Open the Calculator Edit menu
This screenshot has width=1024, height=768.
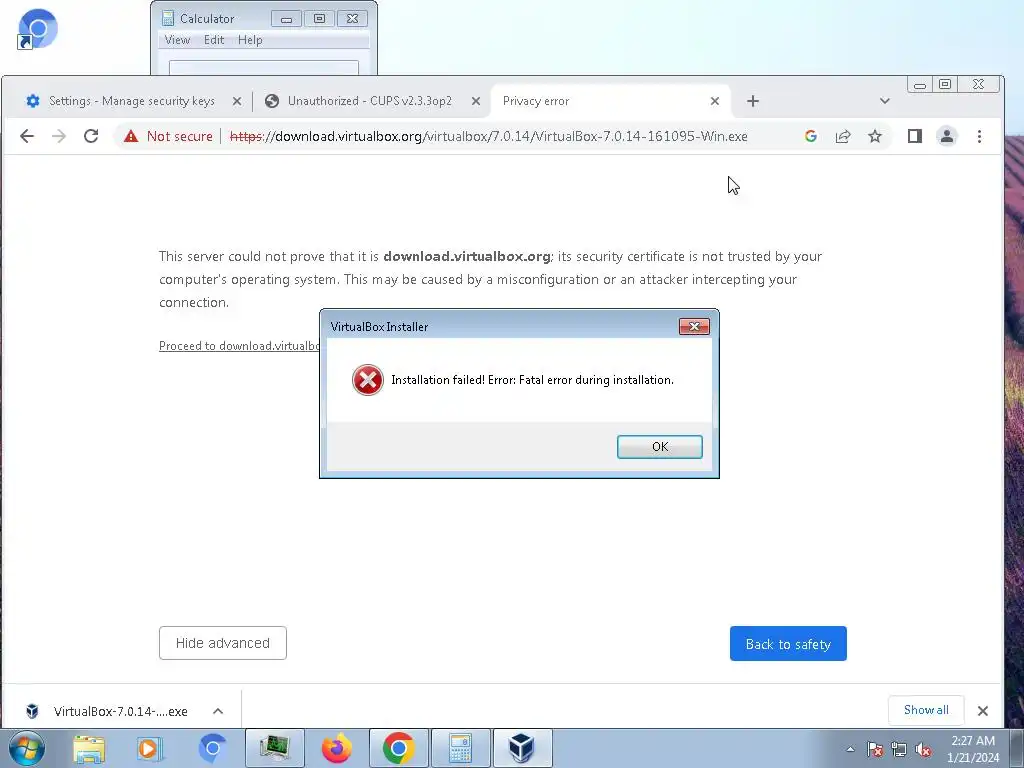point(214,40)
